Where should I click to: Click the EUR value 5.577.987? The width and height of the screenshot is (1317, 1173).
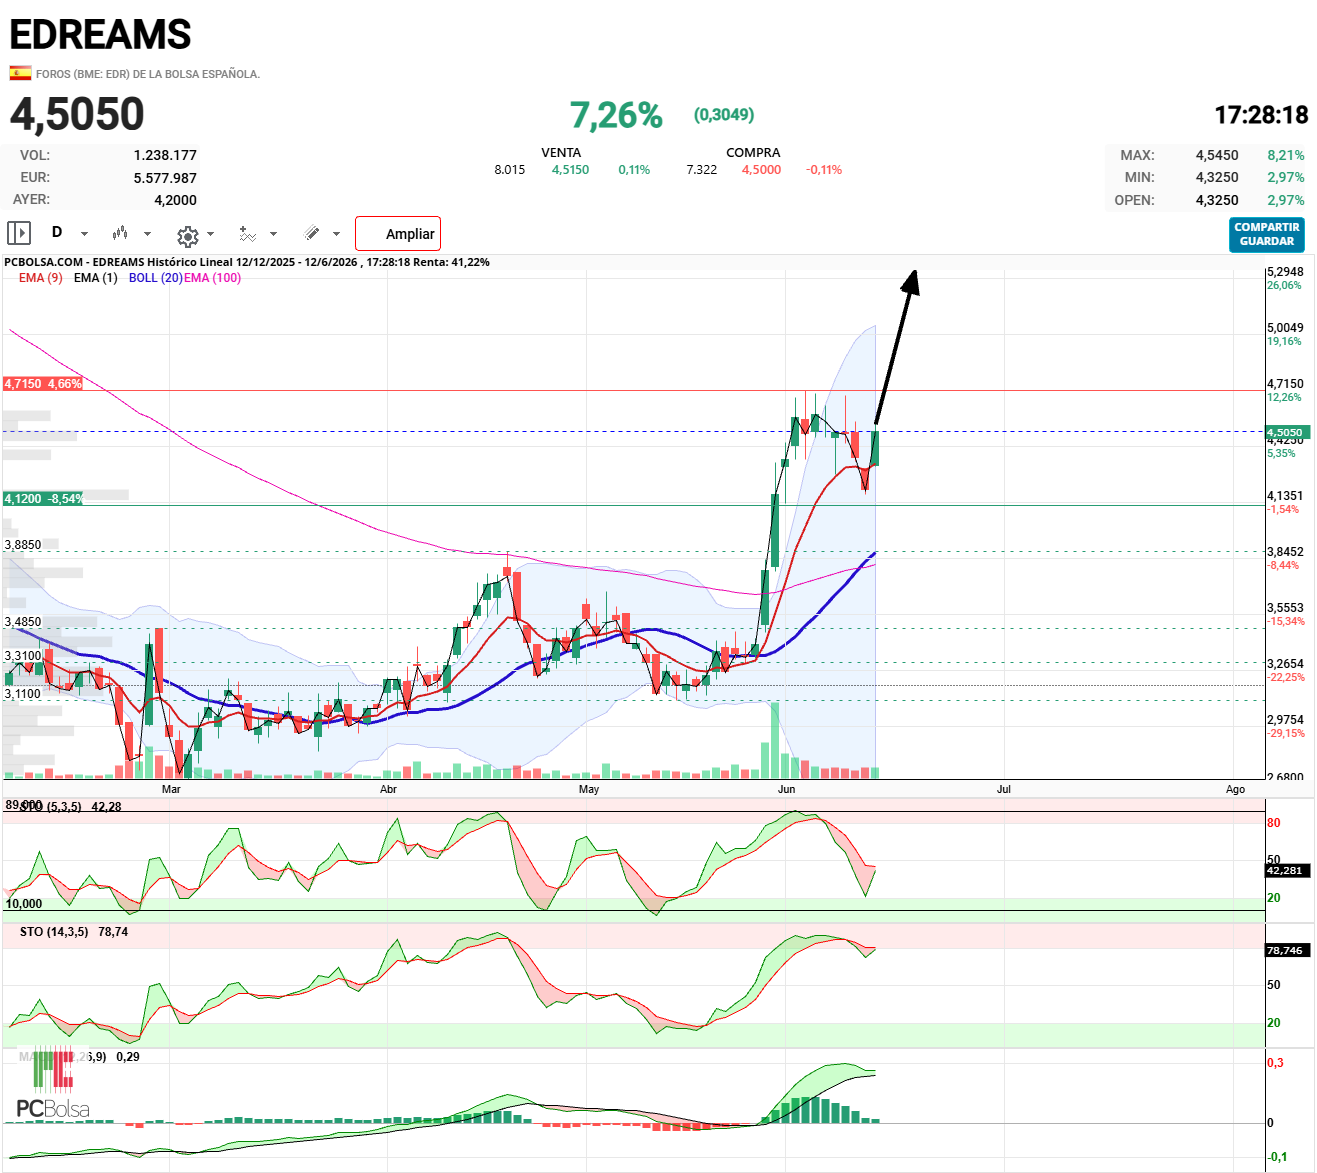pos(165,178)
